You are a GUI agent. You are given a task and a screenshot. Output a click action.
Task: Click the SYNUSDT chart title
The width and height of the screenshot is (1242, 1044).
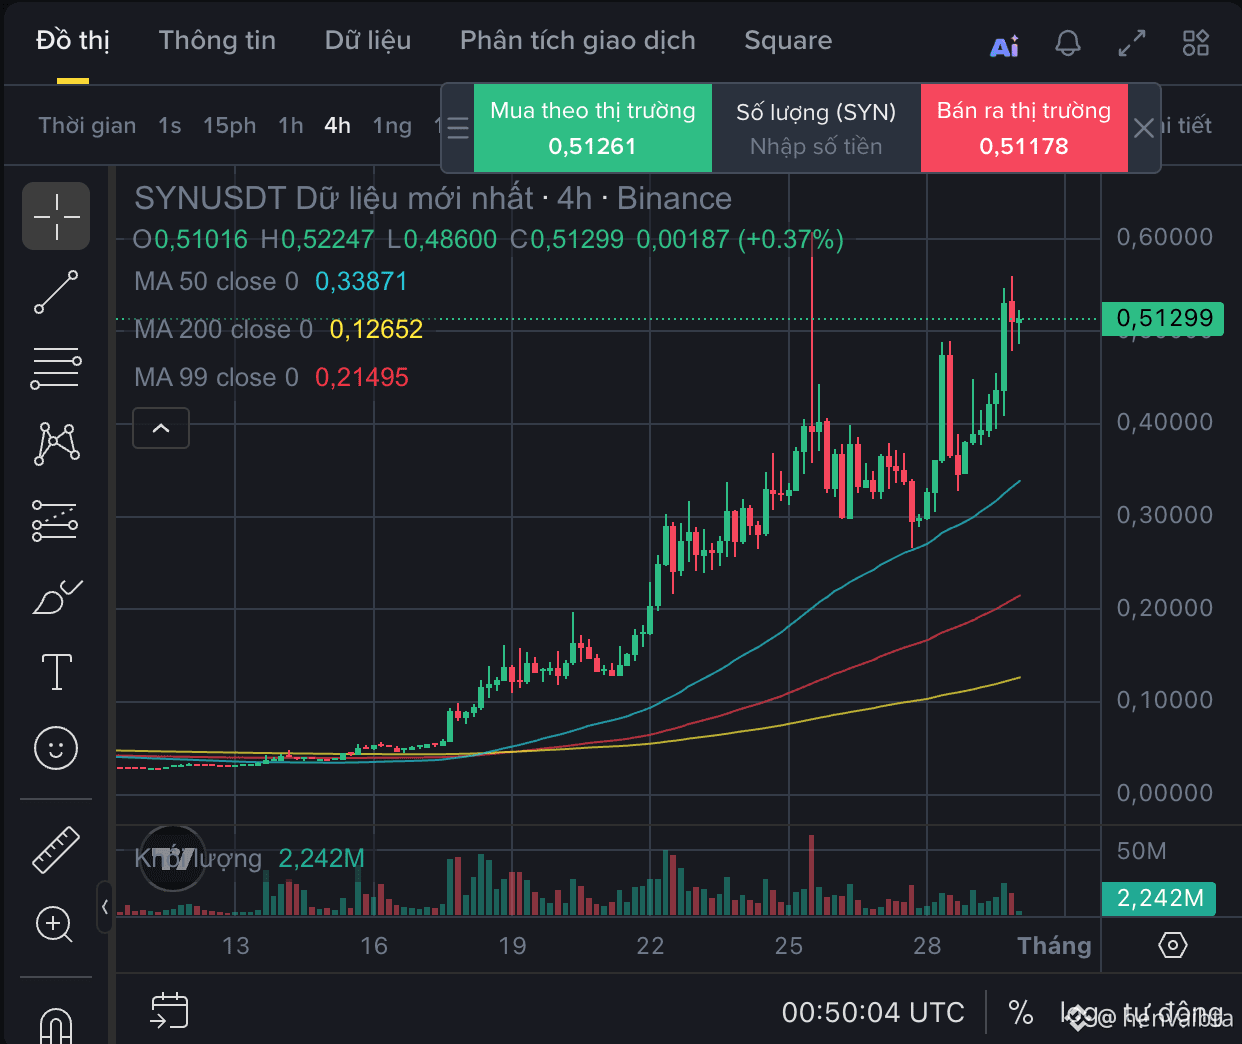(433, 198)
